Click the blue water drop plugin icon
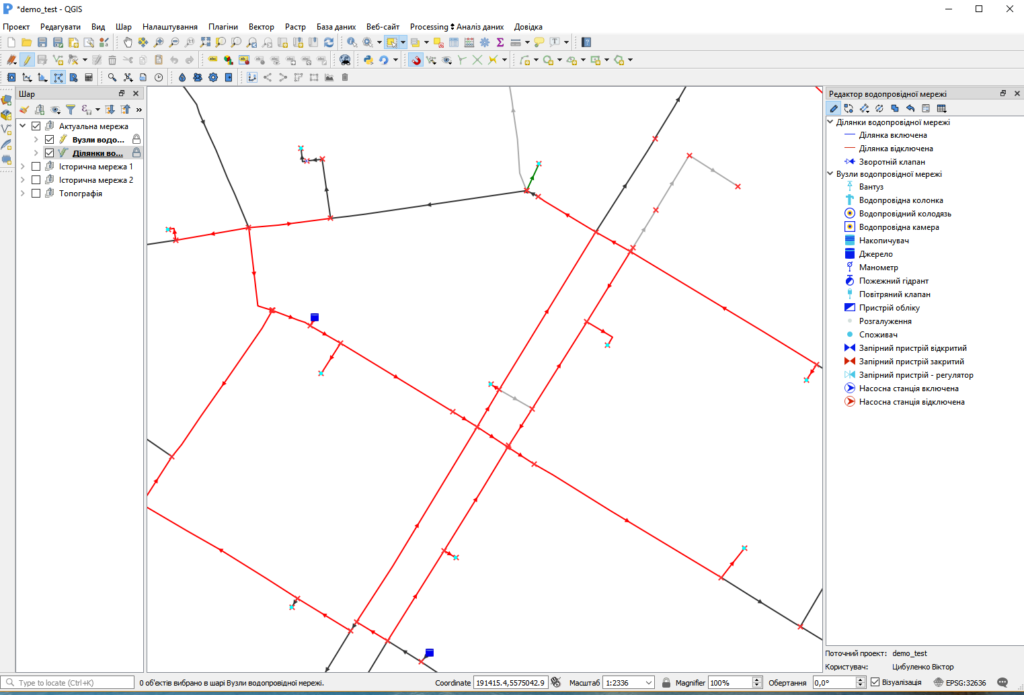The width and height of the screenshot is (1024, 695). click(x=182, y=77)
